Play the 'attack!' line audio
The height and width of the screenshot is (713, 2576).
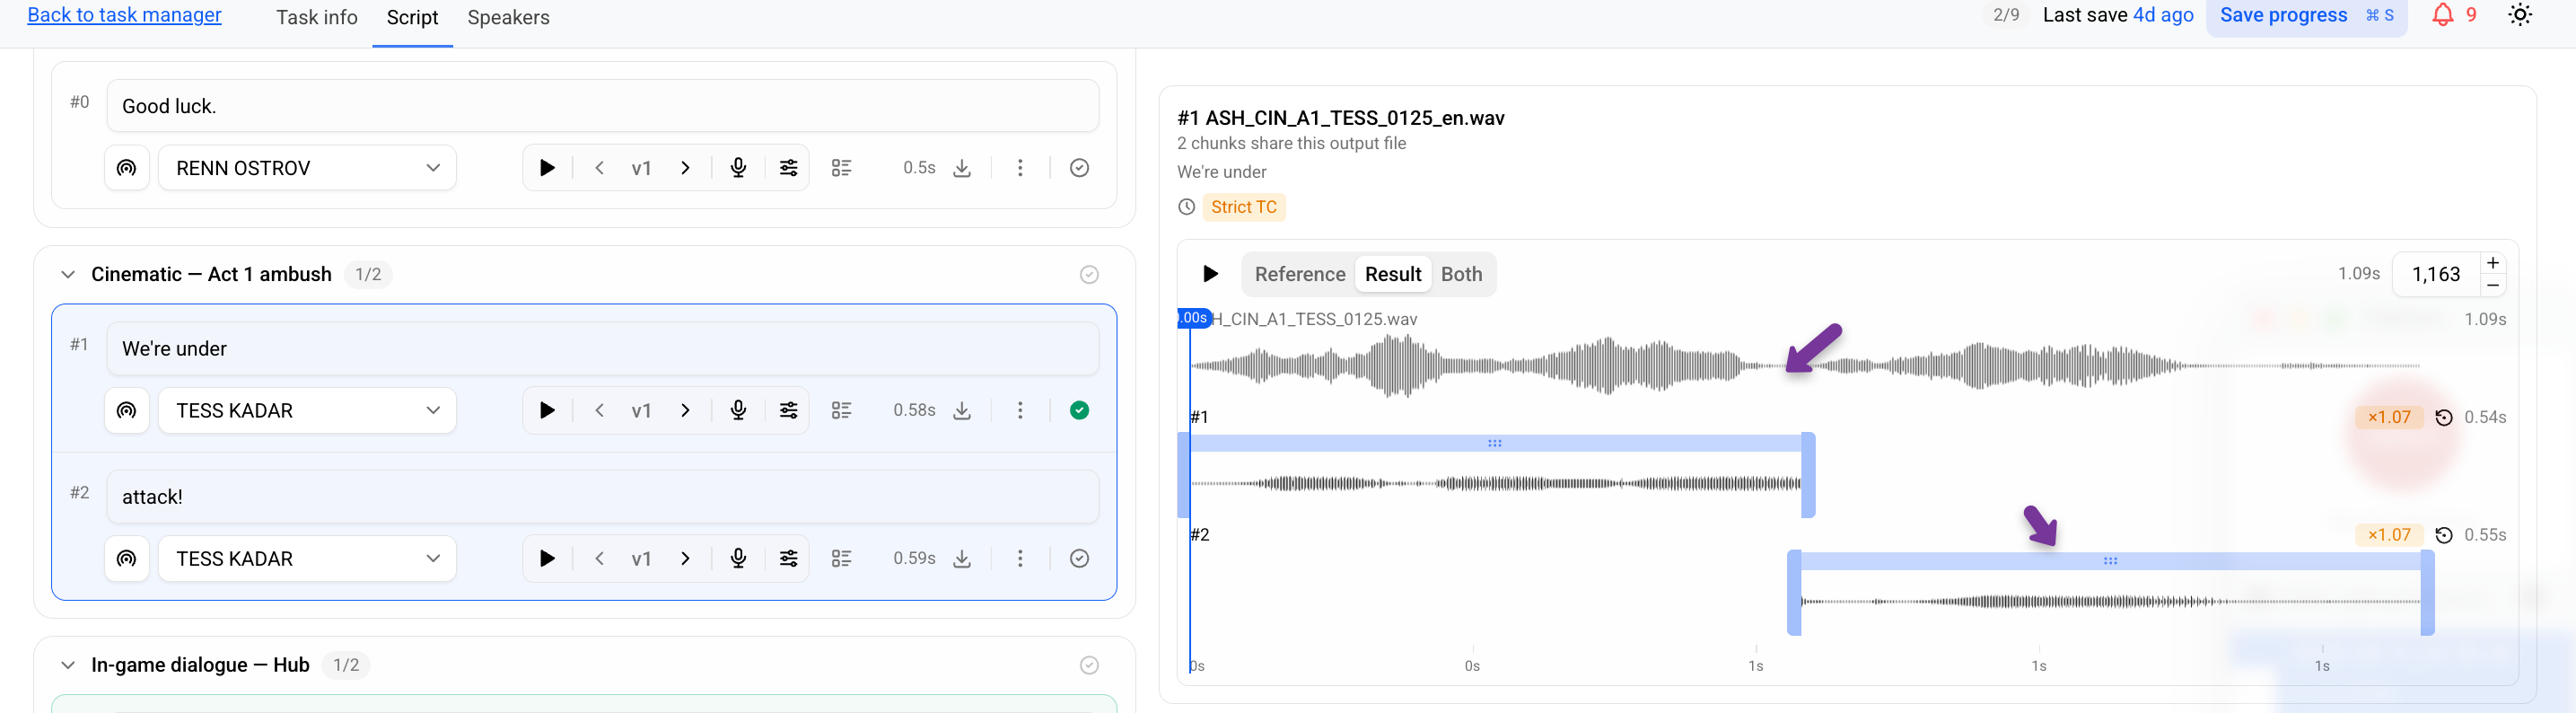tap(547, 558)
